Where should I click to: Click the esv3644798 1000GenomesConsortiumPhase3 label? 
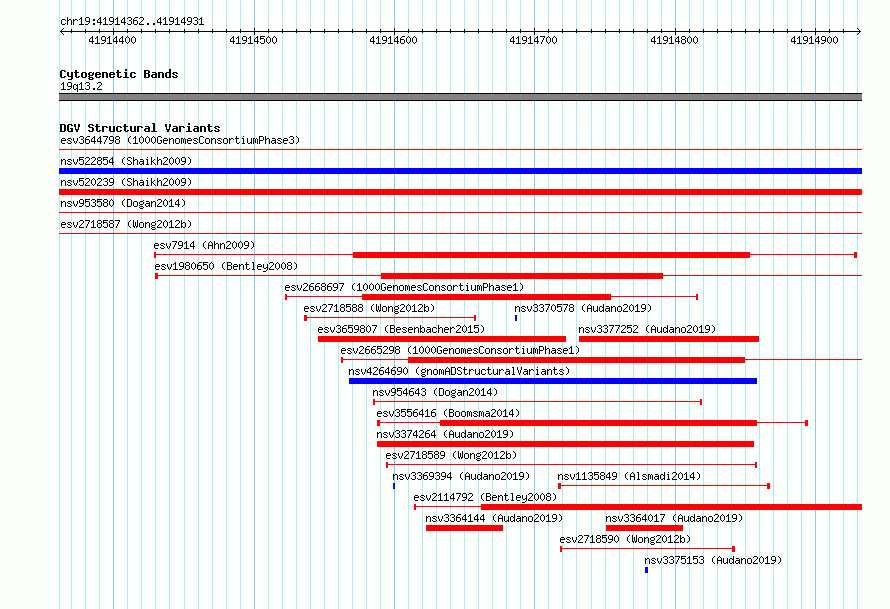[x=180, y=140]
